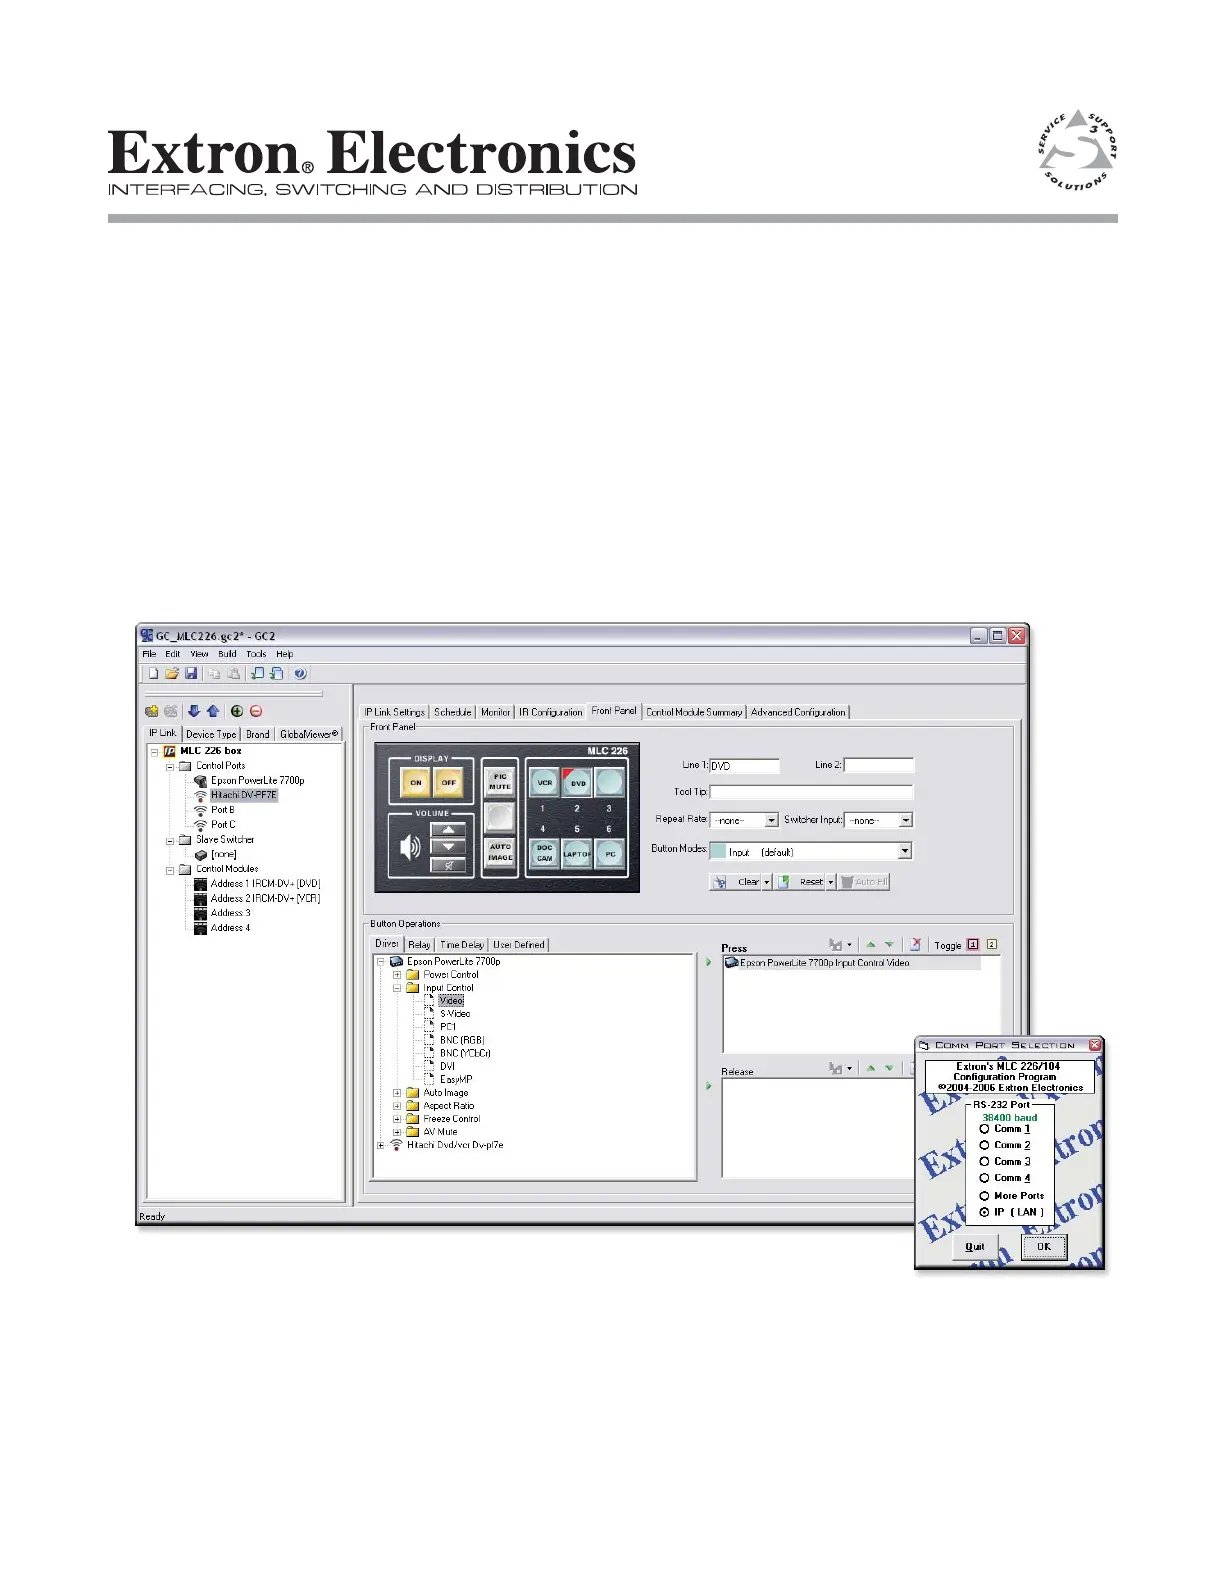Select Hitachi DV-PF7E in Control Ports
This screenshot has width=1224, height=1584.
click(243, 795)
